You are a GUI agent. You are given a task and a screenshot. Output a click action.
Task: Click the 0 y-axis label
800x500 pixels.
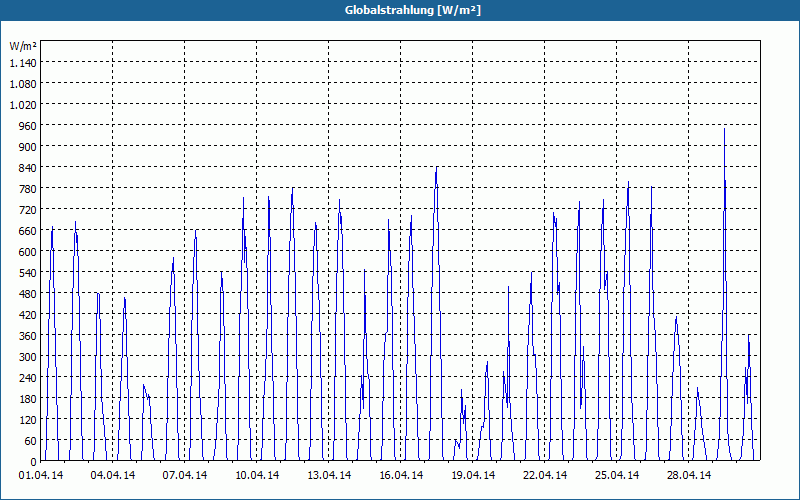point(34,461)
